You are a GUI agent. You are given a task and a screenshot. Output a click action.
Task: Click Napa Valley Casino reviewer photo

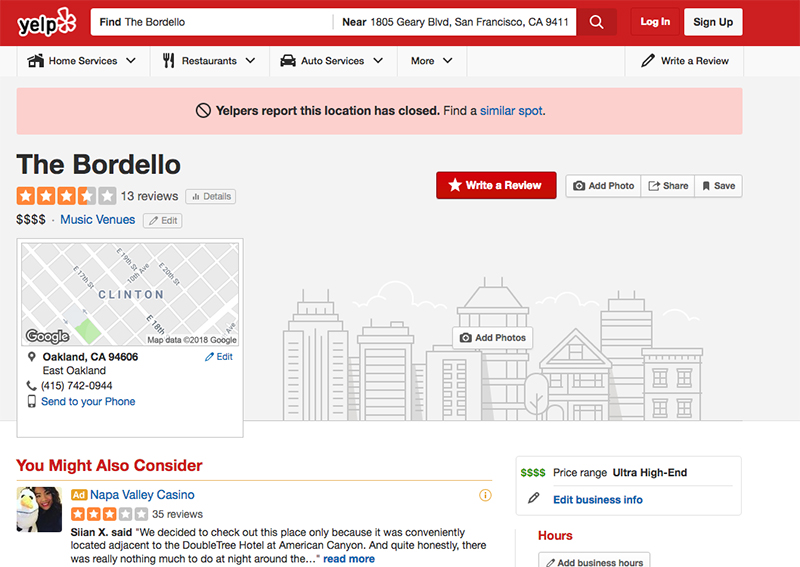(x=39, y=509)
